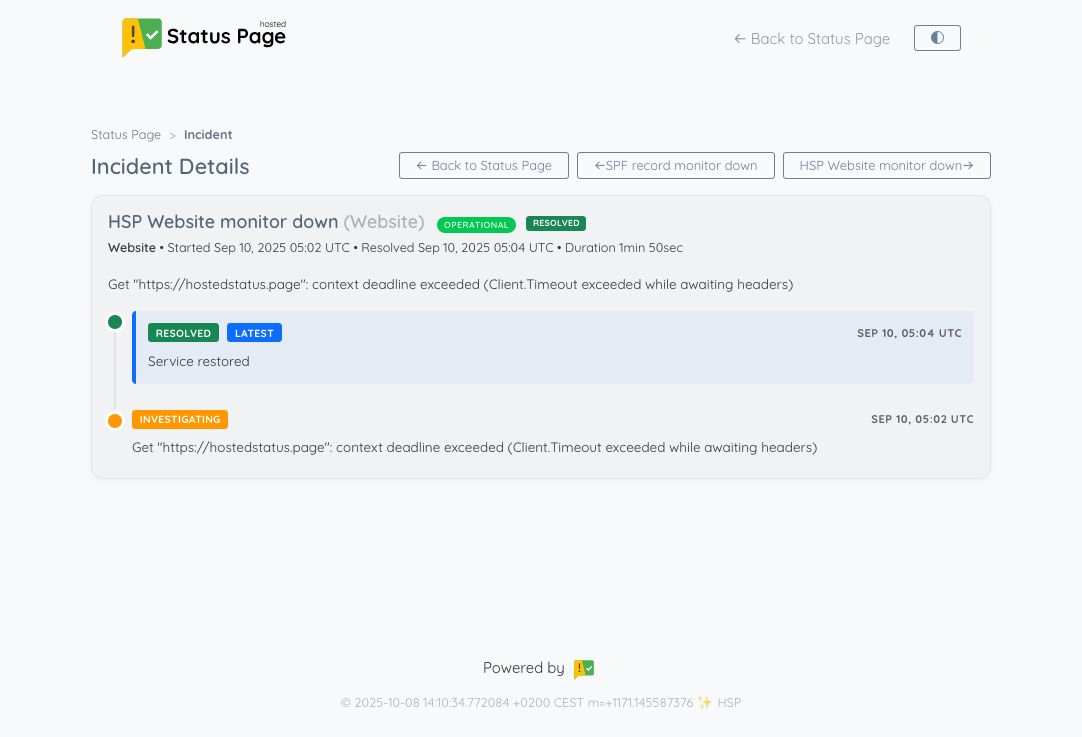Click the sparkles emoji in the footer
This screenshot has width=1082, height=737.
point(706,703)
